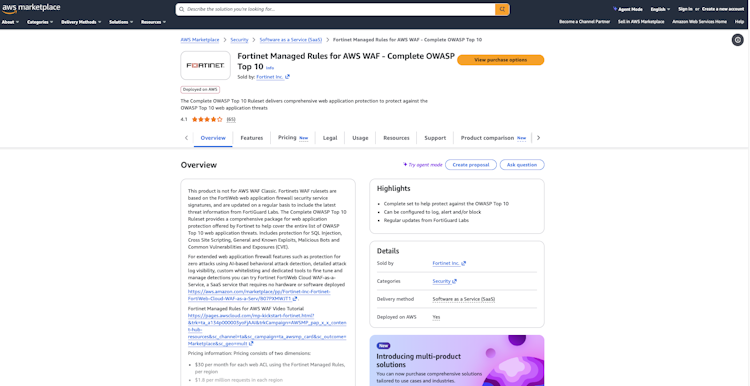Switch to the Support tab
750x386 pixels.
pos(435,138)
